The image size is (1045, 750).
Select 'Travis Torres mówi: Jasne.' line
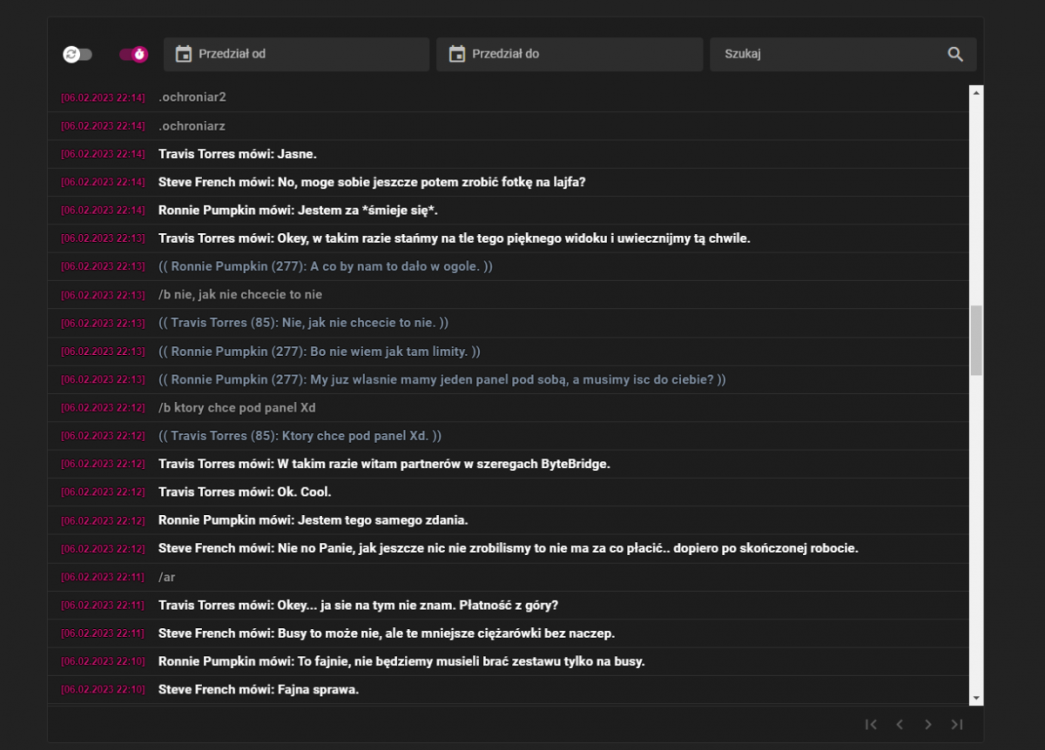pyautogui.click(x=508, y=154)
